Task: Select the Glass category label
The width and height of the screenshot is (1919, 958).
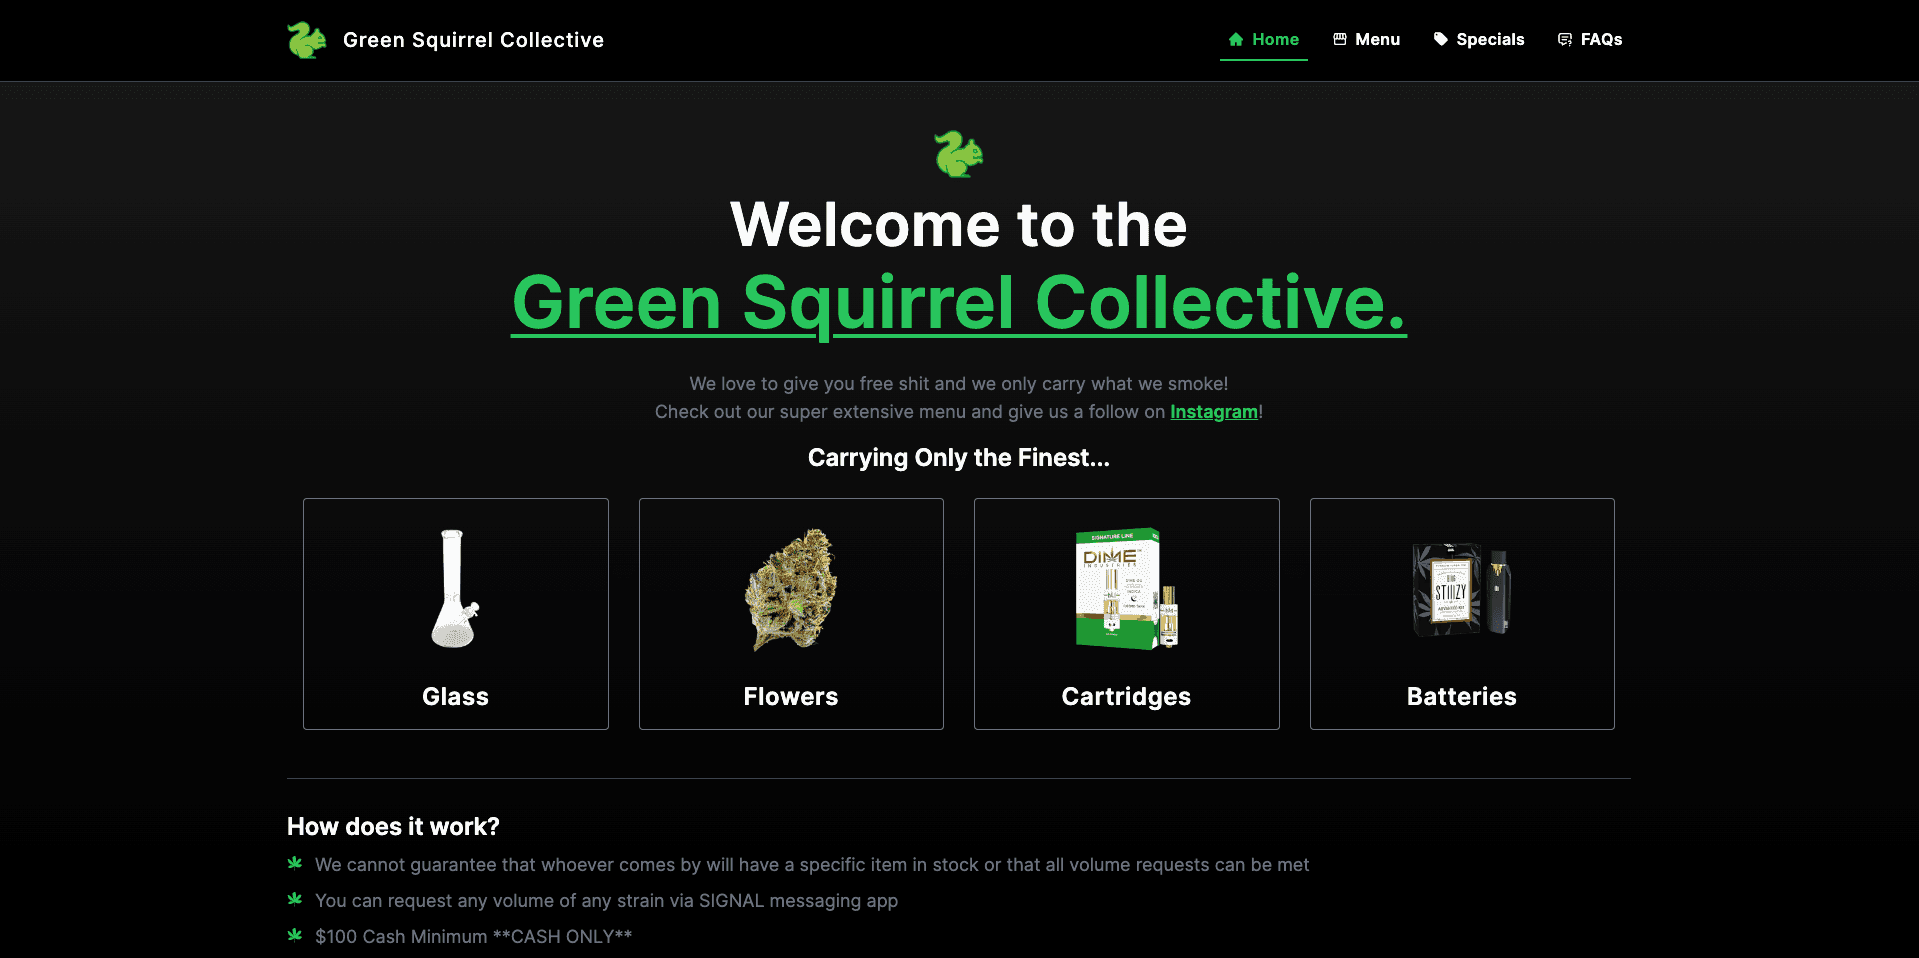Action: (455, 696)
